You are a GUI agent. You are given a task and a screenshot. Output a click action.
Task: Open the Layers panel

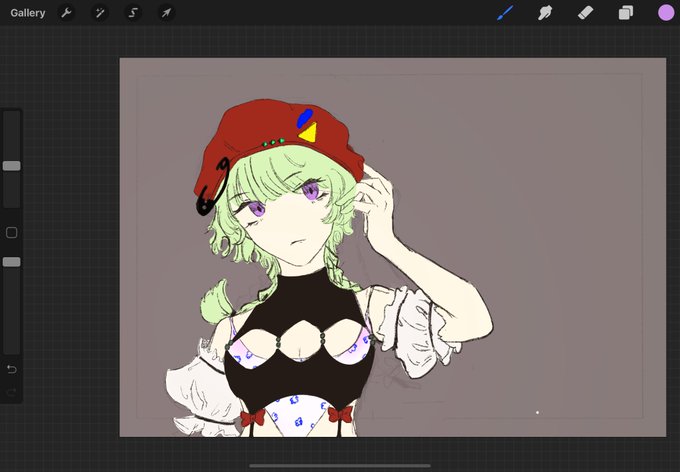(625, 13)
